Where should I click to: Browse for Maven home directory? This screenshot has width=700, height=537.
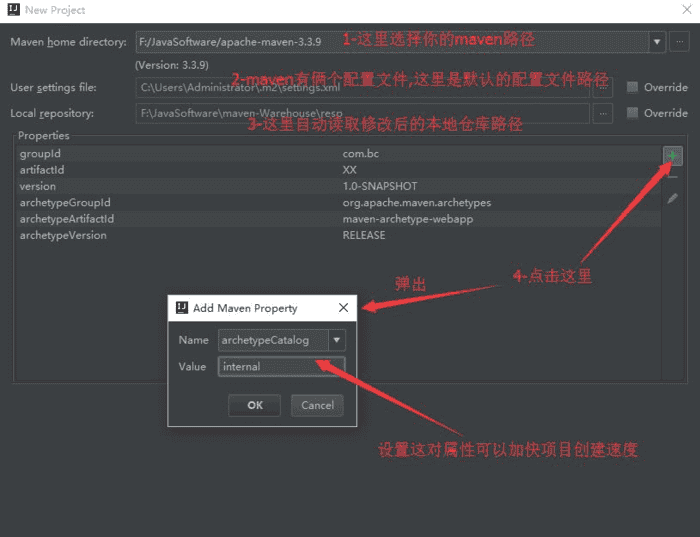click(x=679, y=42)
